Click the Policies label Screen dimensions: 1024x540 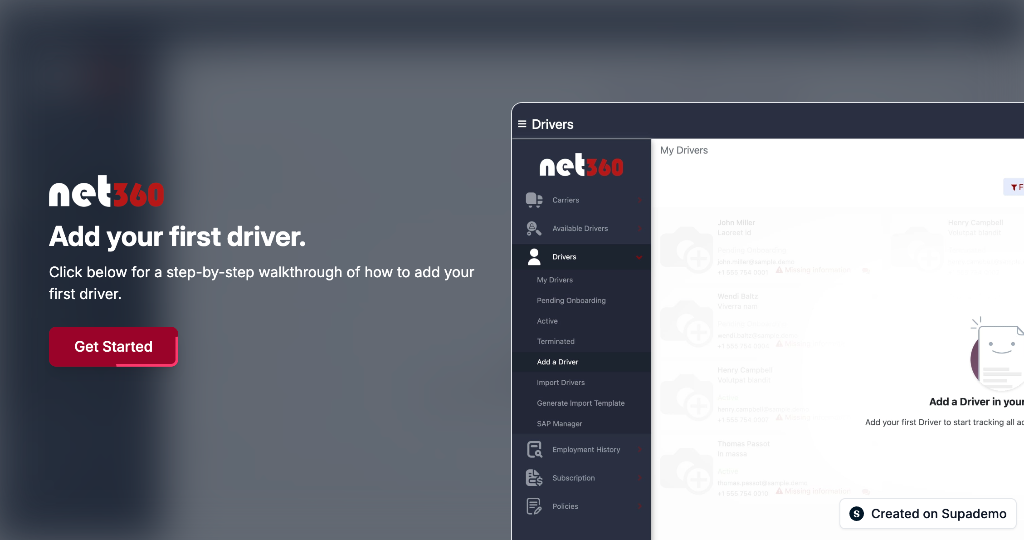(565, 507)
